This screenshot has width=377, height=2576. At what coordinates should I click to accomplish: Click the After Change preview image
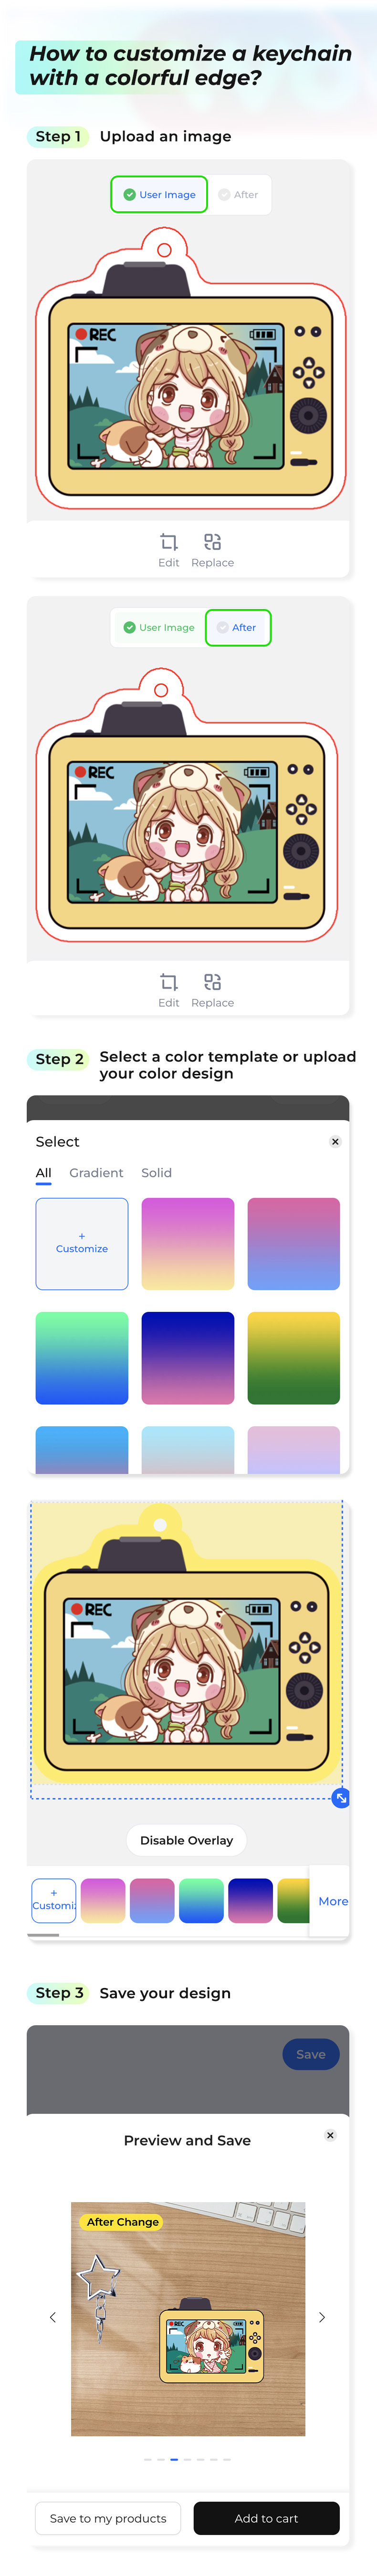(188, 2318)
